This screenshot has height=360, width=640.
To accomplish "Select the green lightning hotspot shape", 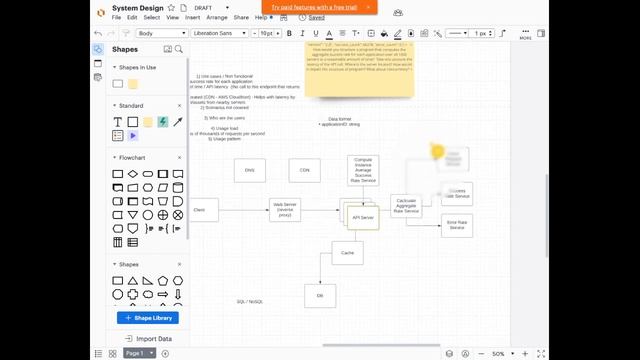I will pyautogui.click(x=163, y=122).
